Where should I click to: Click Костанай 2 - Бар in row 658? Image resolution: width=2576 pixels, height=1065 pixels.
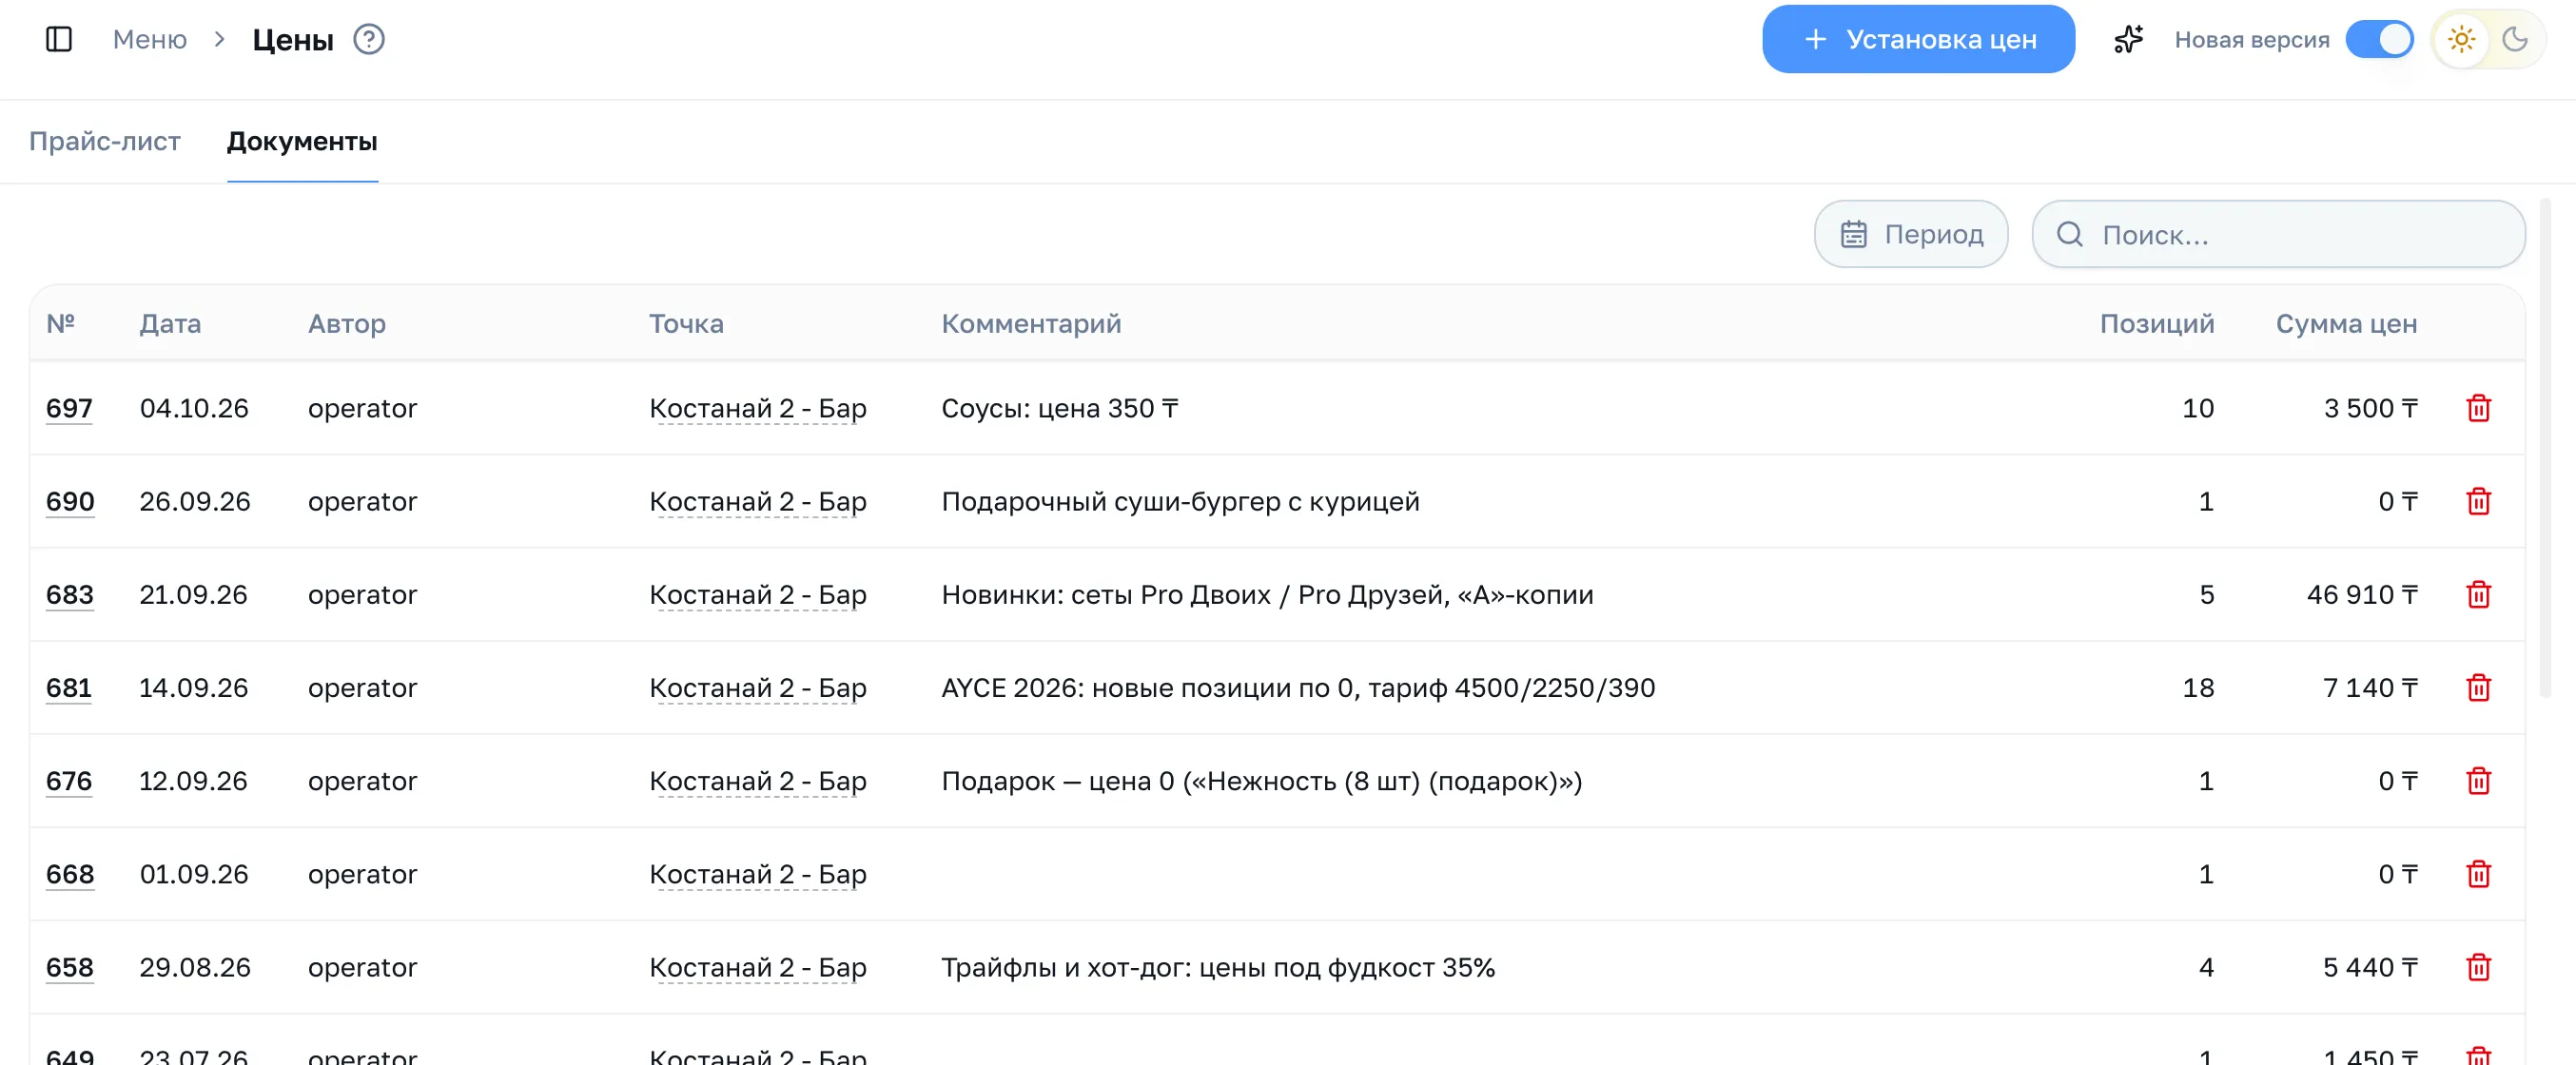click(758, 967)
